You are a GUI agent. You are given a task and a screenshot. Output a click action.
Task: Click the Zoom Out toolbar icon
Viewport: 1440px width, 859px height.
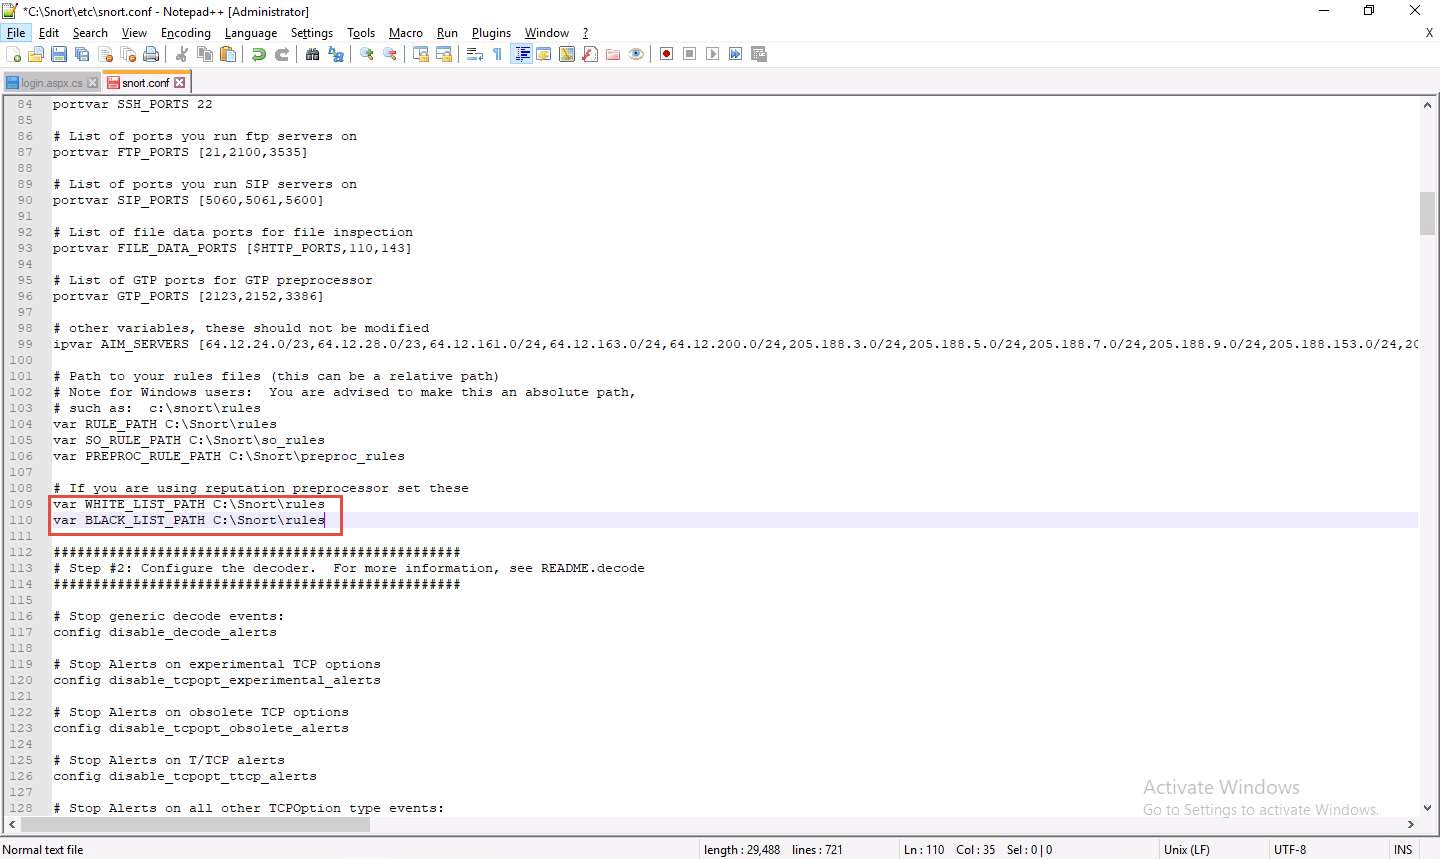(390, 54)
